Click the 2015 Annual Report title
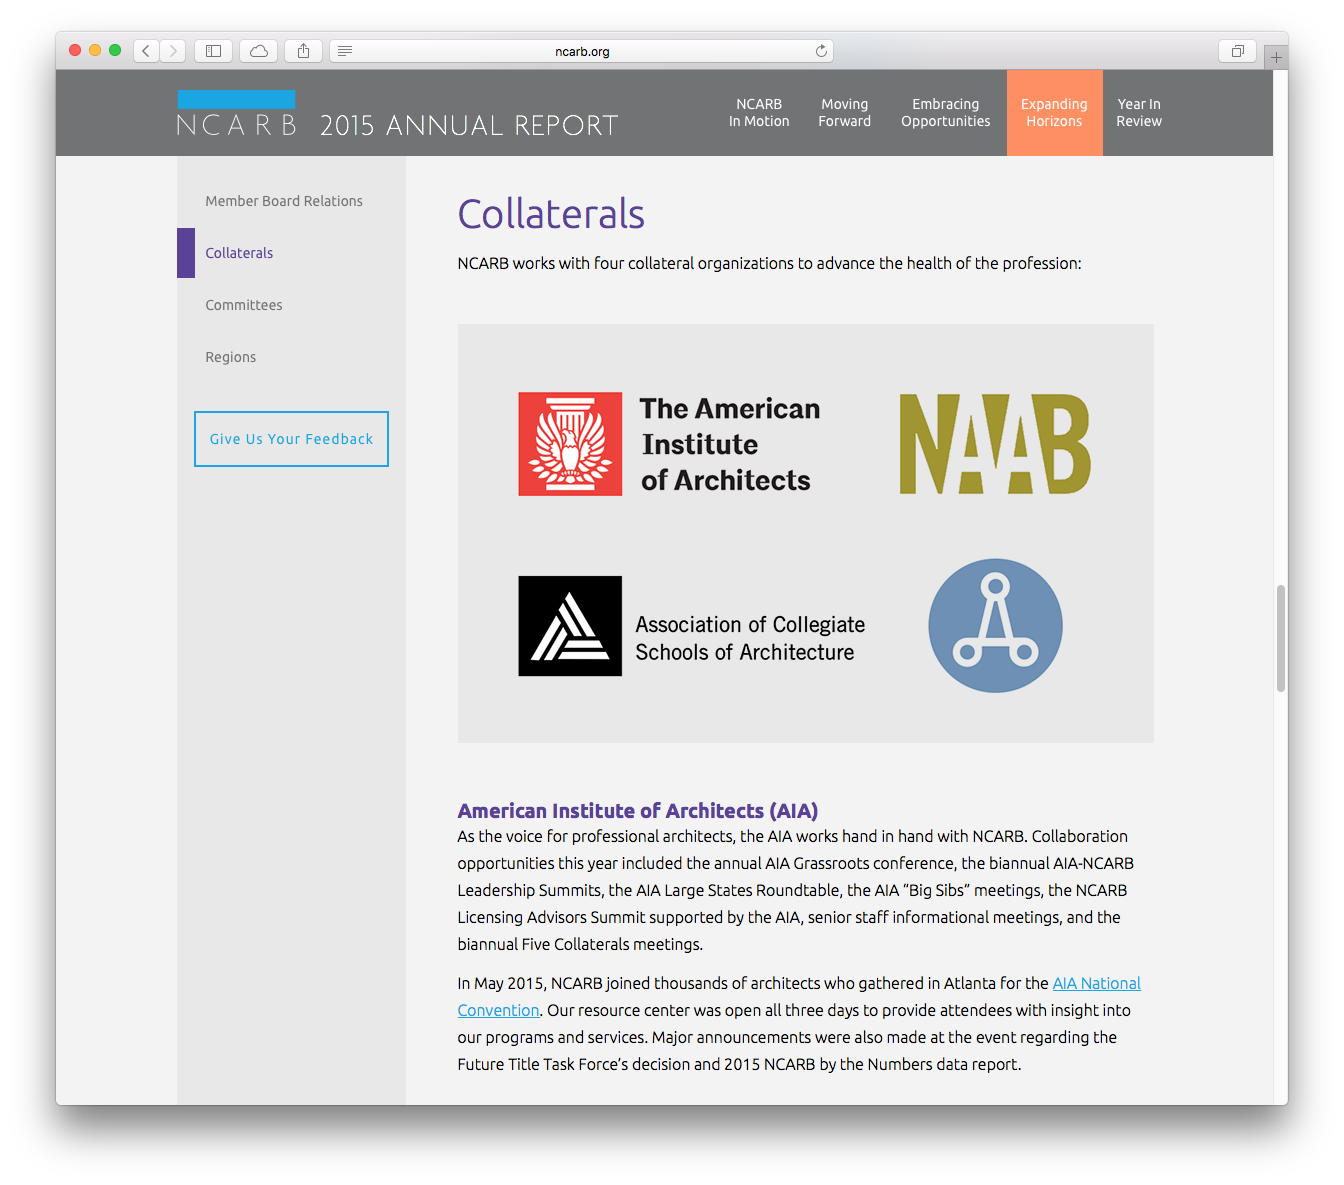Image resolution: width=1344 pixels, height=1185 pixels. click(x=469, y=125)
